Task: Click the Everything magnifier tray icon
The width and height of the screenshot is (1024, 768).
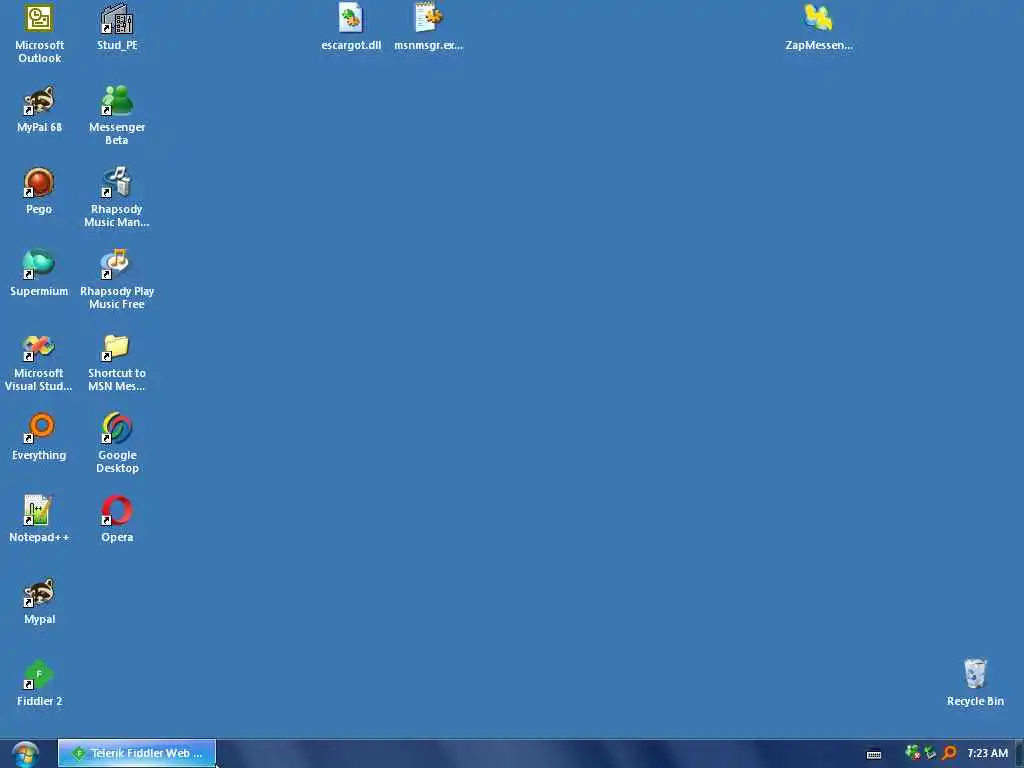Action: point(949,753)
